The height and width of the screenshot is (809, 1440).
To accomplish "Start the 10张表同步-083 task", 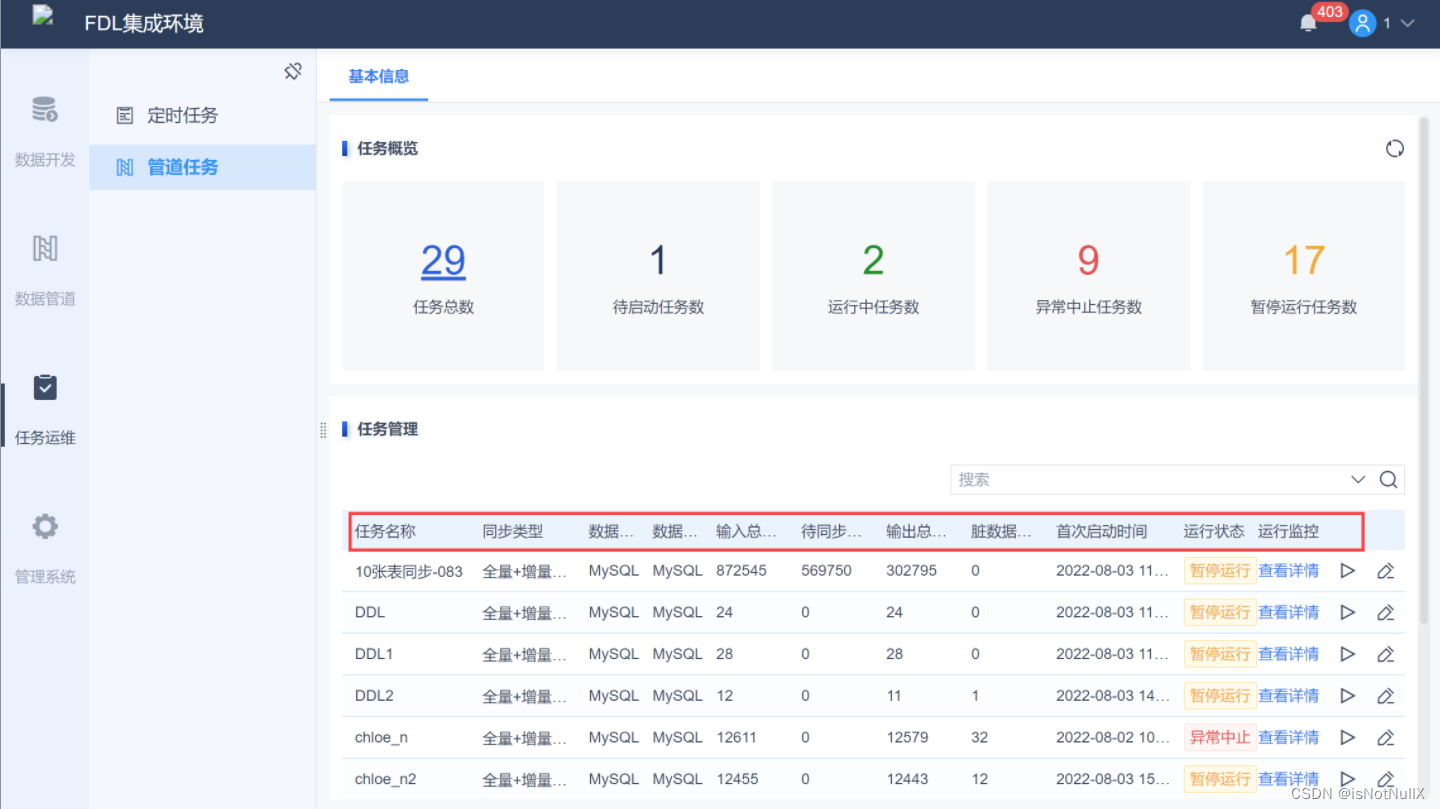I will 1348,571.
